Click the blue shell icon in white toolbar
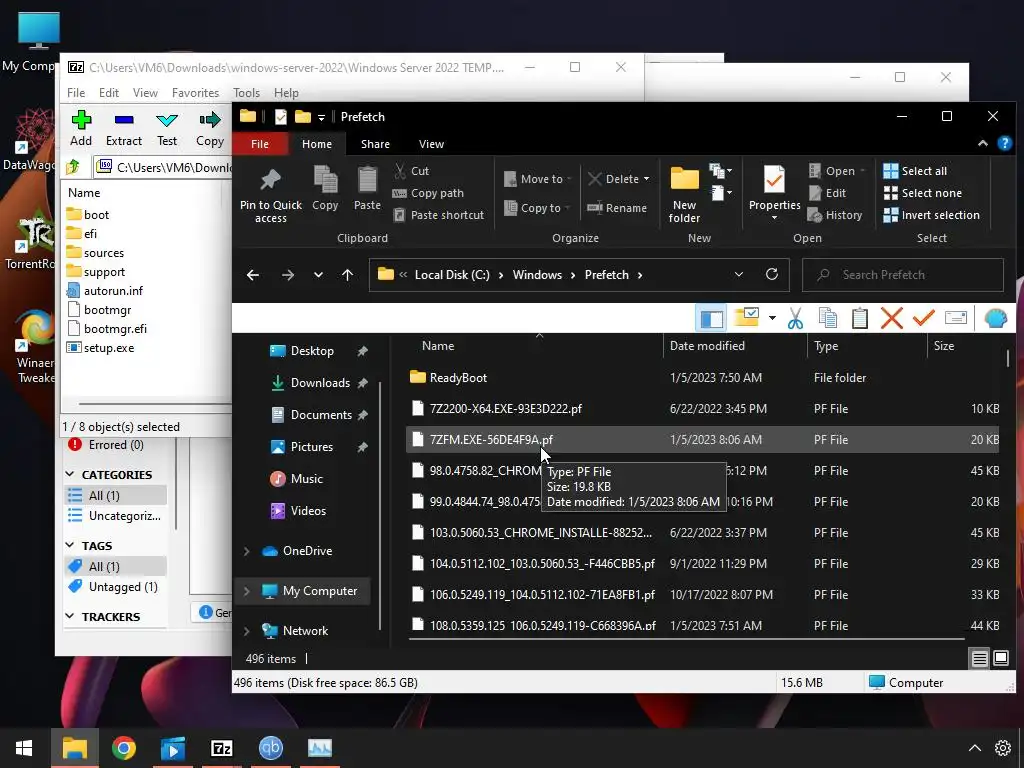The image size is (1024, 768). pos(995,318)
